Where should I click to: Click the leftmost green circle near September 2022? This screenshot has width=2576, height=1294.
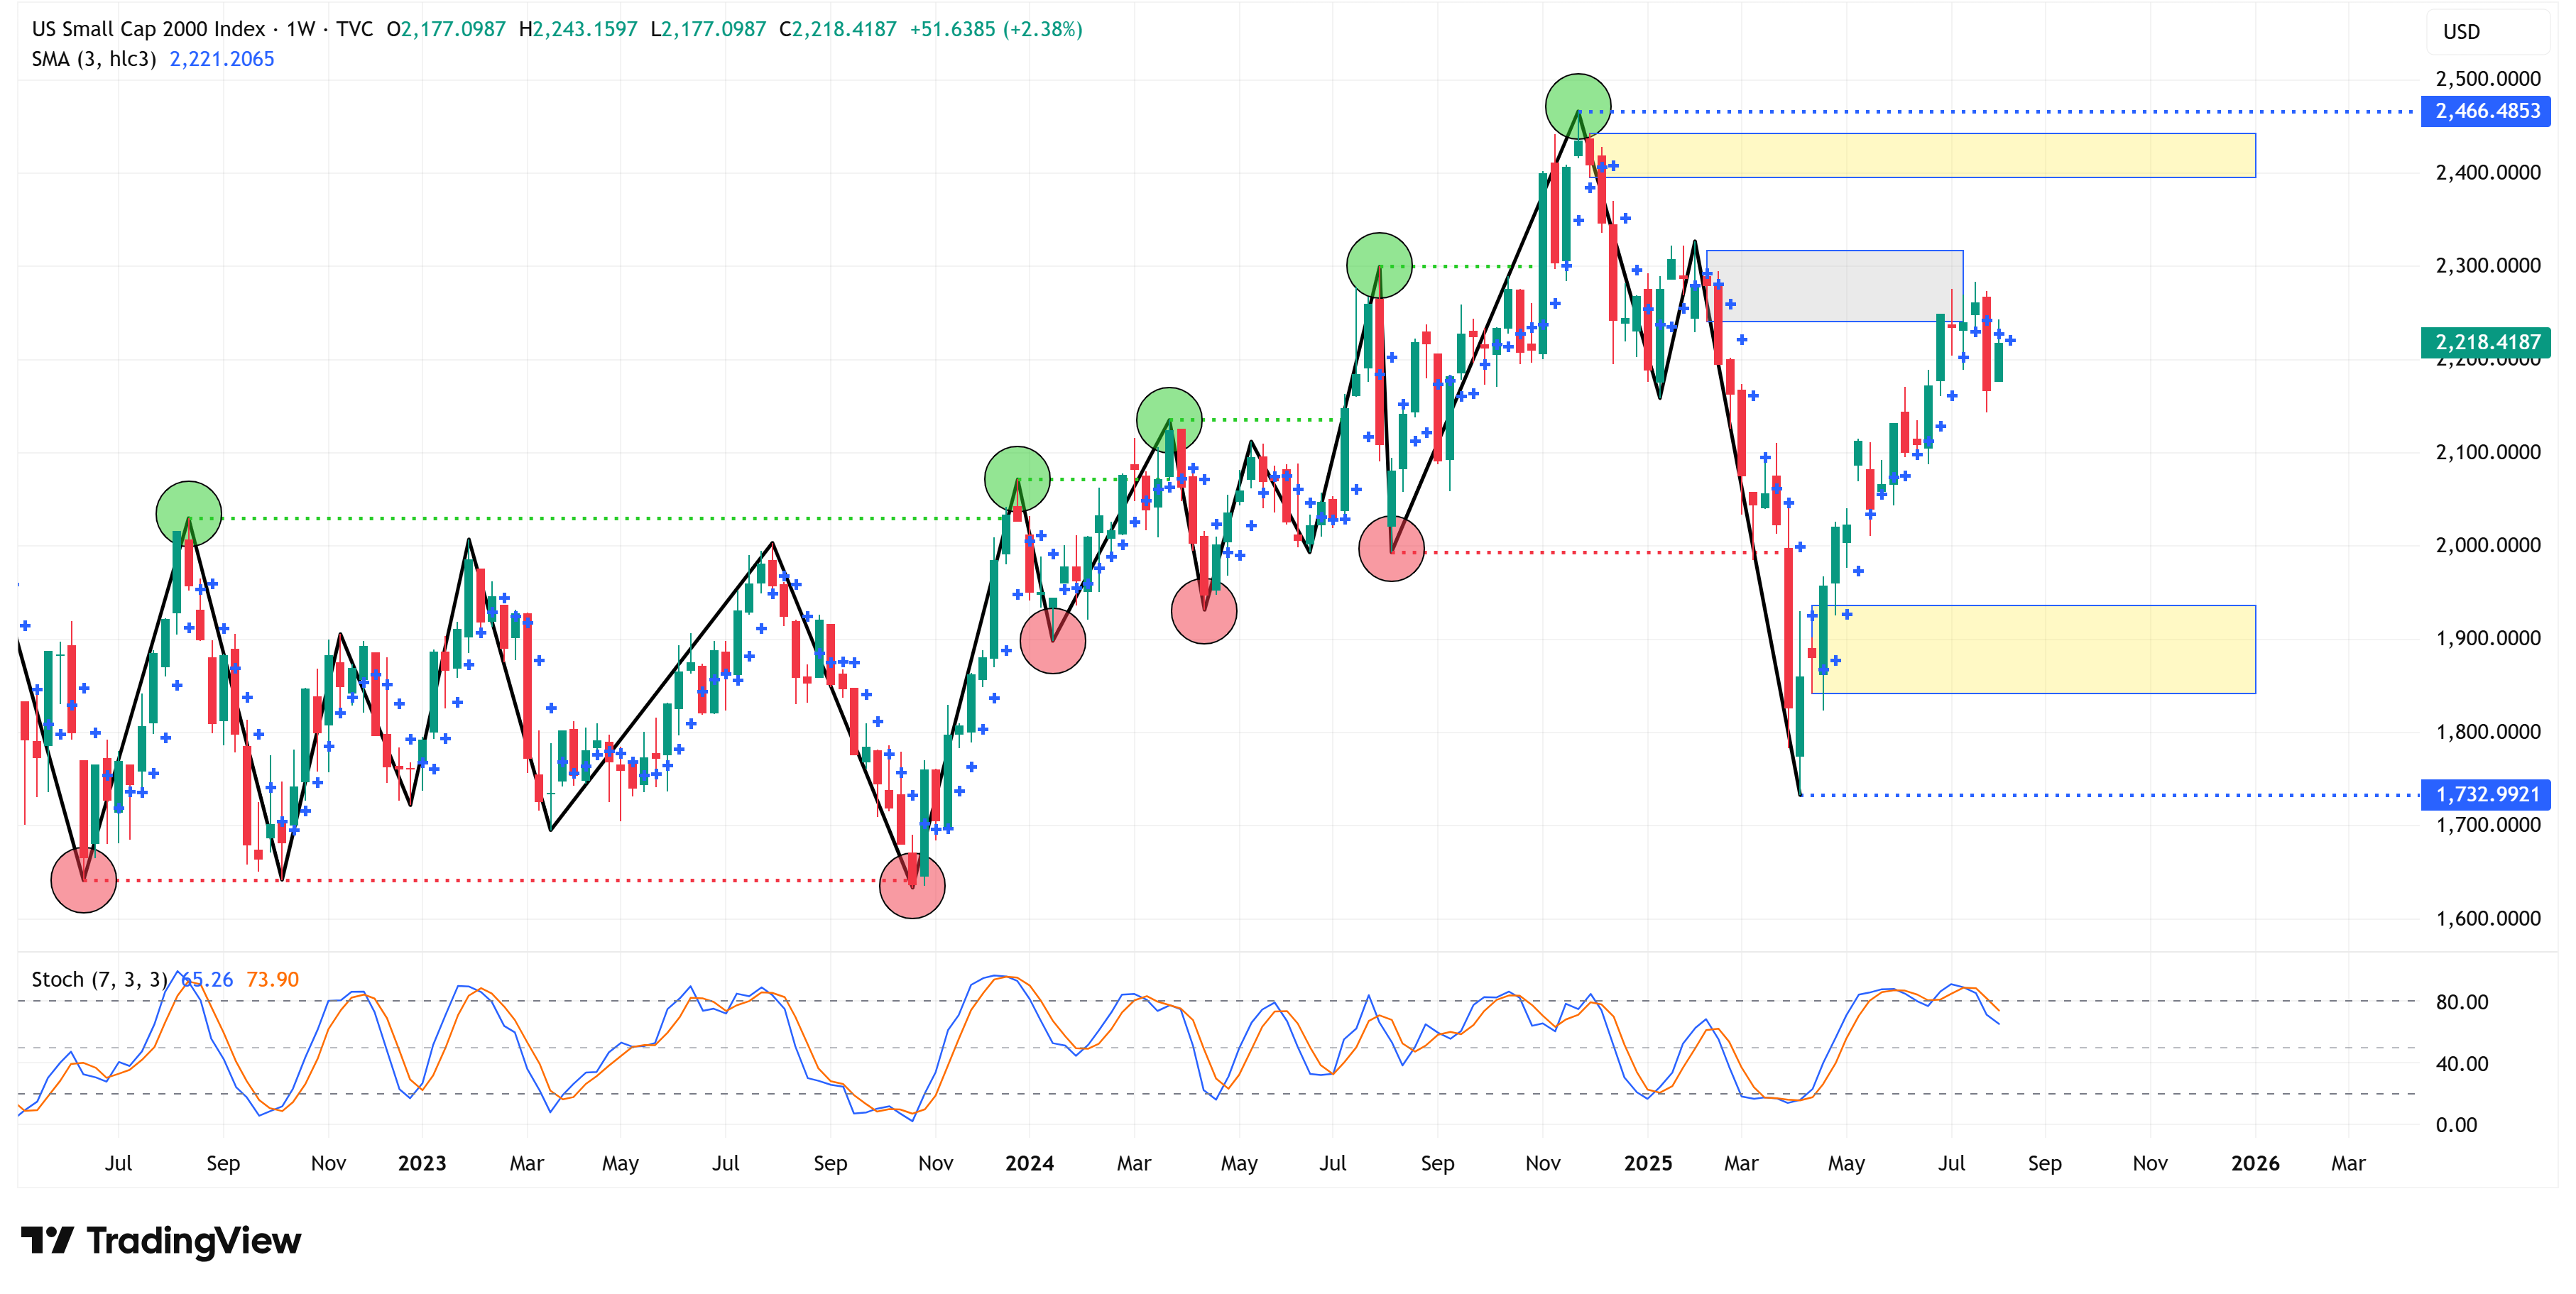(189, 514)
